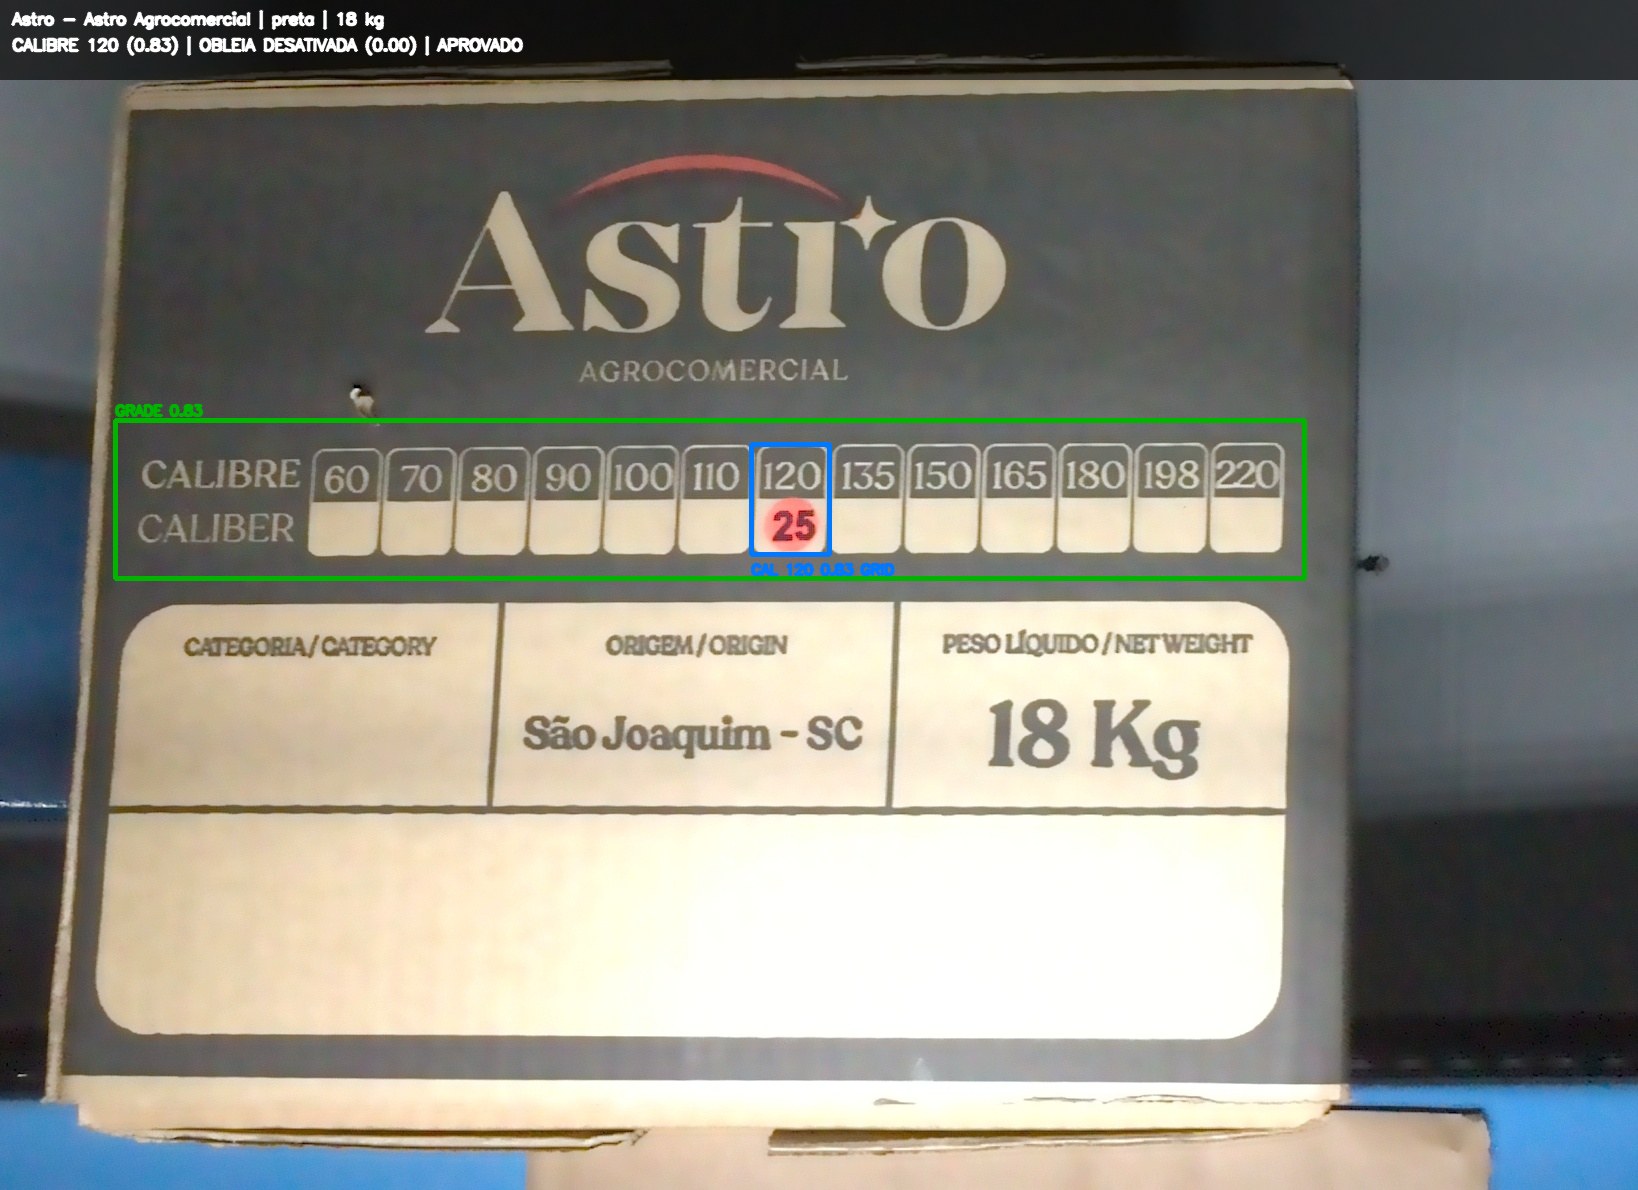
Task: Choose the caliber 90 cell
Action: pos(566,500)
